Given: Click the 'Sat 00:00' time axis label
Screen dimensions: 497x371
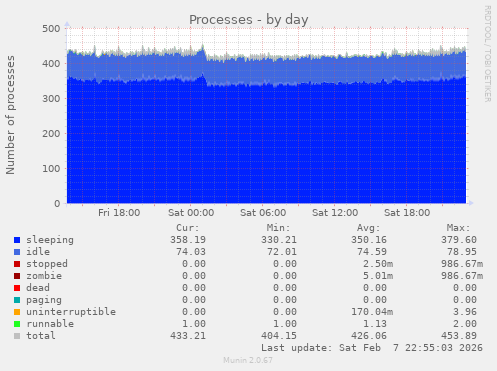Looking at the screenshot, I should coord(191,213).
